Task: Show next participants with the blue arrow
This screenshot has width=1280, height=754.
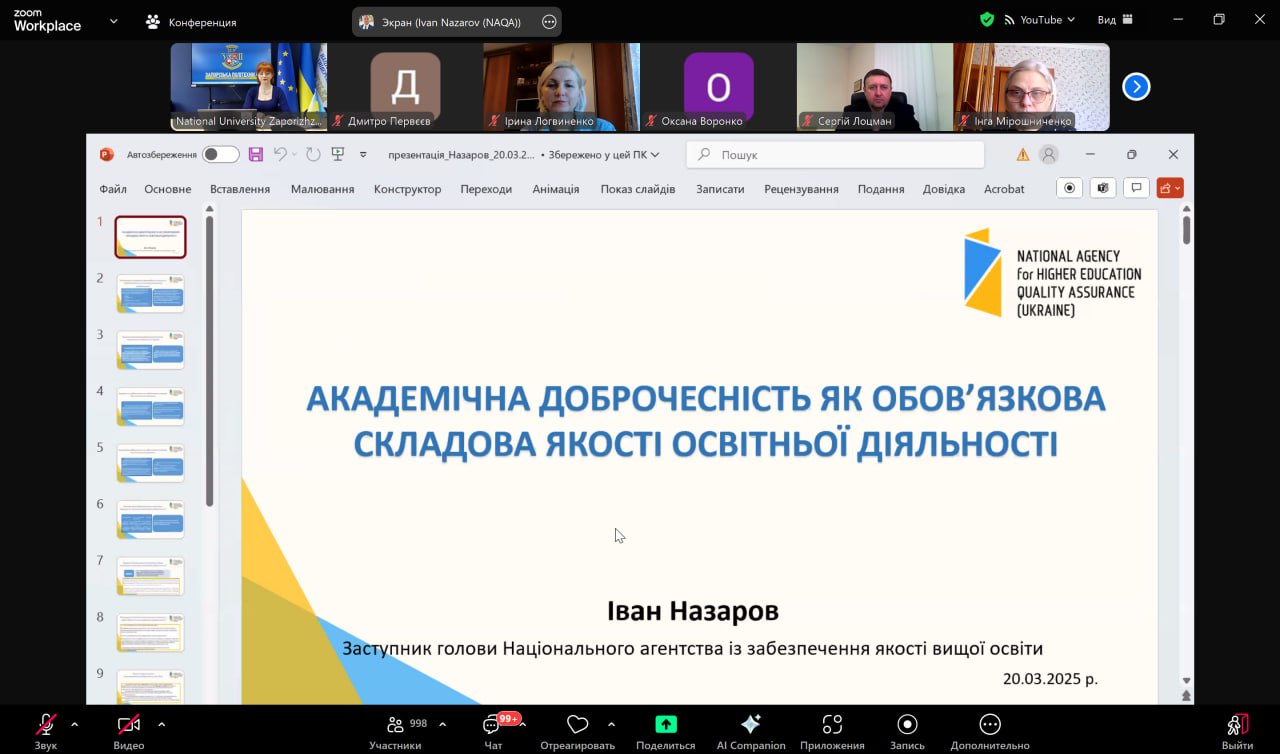Action: coord(1136,87)
